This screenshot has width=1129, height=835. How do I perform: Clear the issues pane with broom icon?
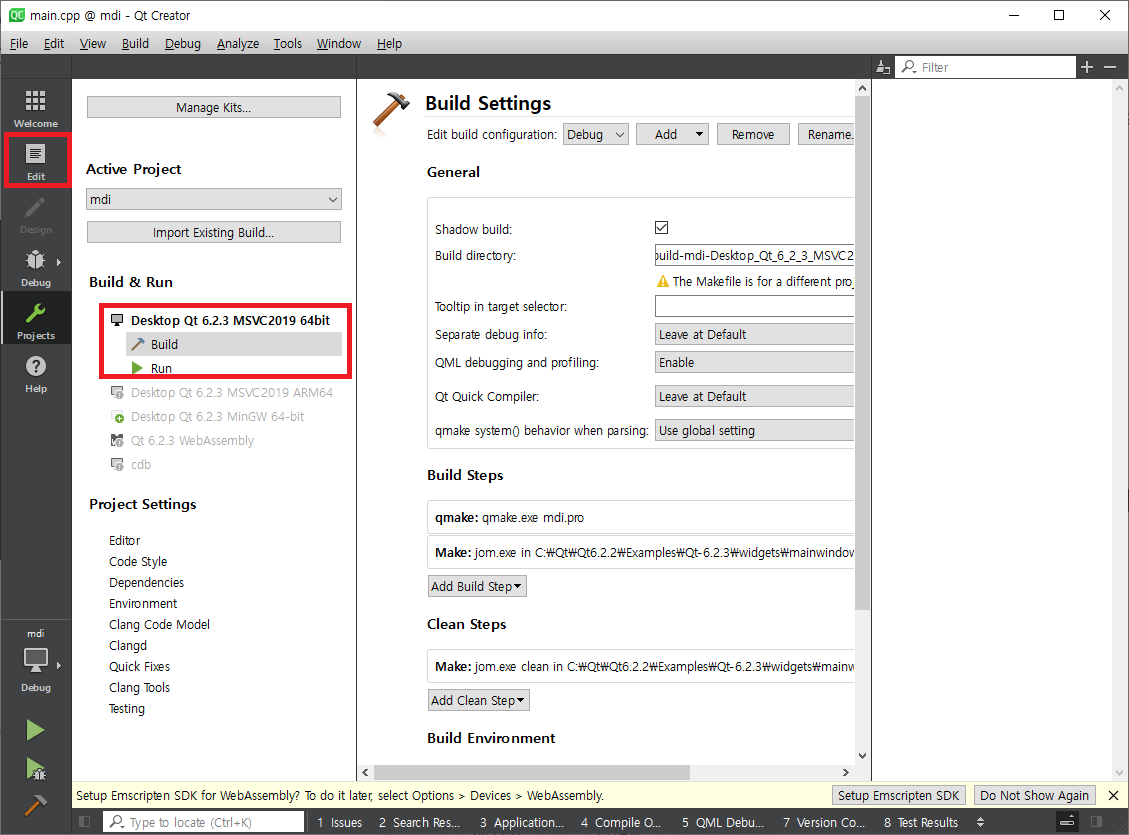coord(883,67)
